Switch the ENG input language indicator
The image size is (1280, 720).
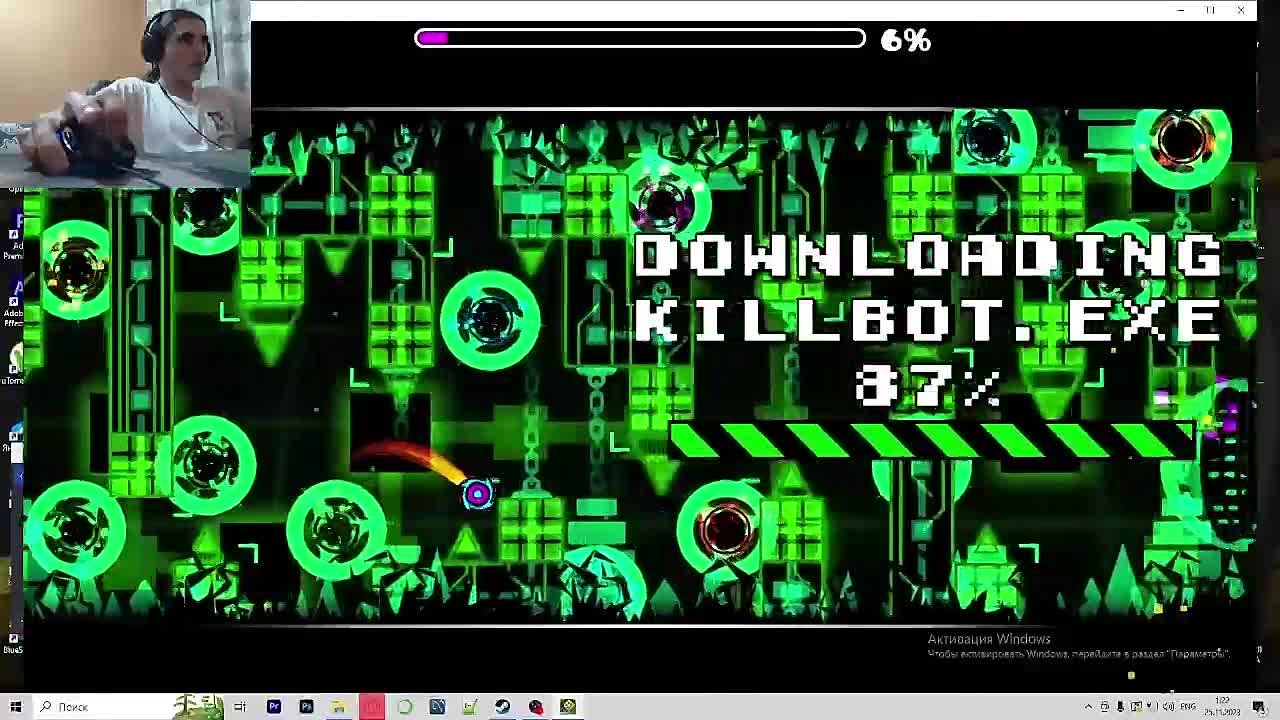[x=1188, y=707]
